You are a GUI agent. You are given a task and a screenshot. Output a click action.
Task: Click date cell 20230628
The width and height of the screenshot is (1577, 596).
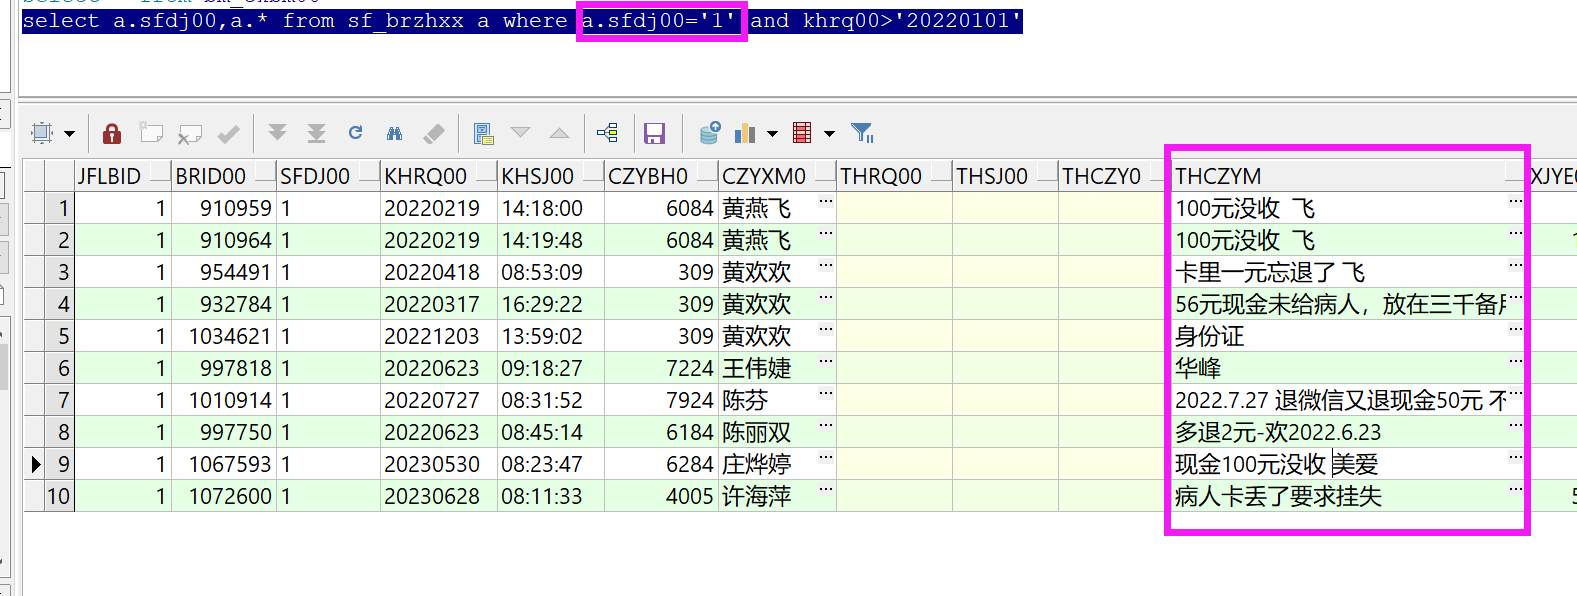point(438,496)
